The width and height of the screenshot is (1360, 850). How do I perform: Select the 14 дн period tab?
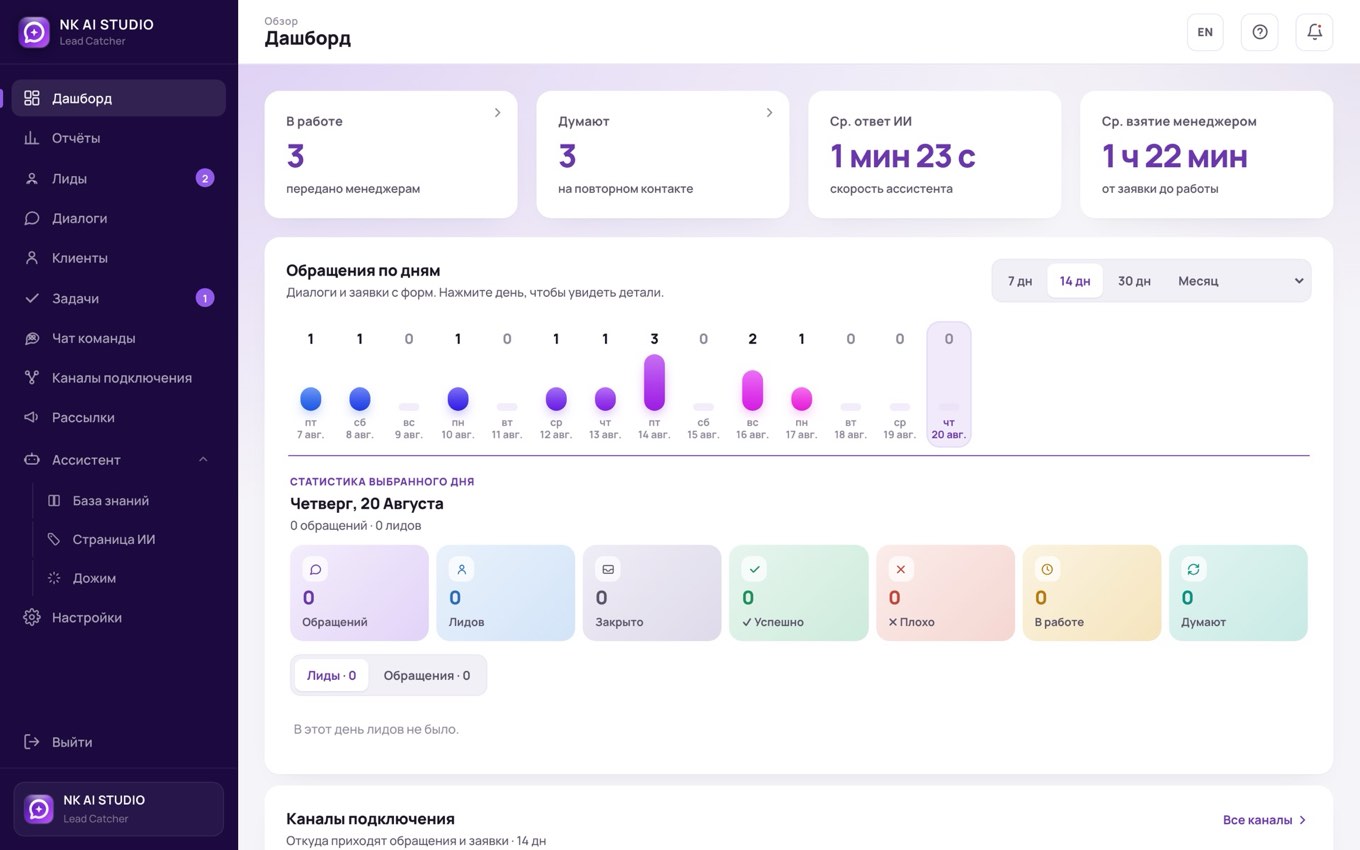[x=1075, y=281]
